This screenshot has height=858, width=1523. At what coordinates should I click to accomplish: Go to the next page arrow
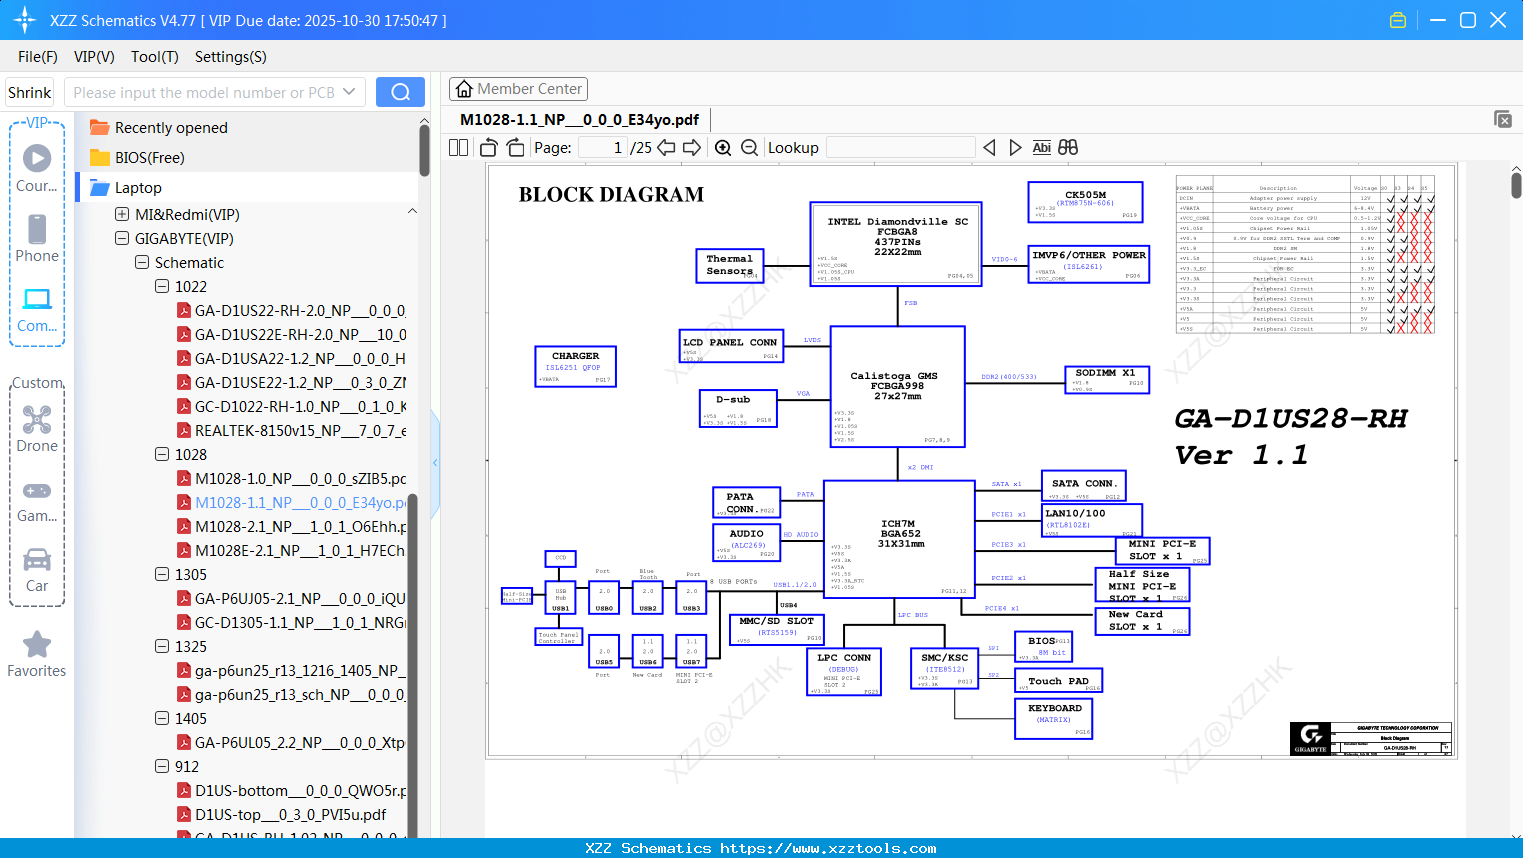[692, 147]
